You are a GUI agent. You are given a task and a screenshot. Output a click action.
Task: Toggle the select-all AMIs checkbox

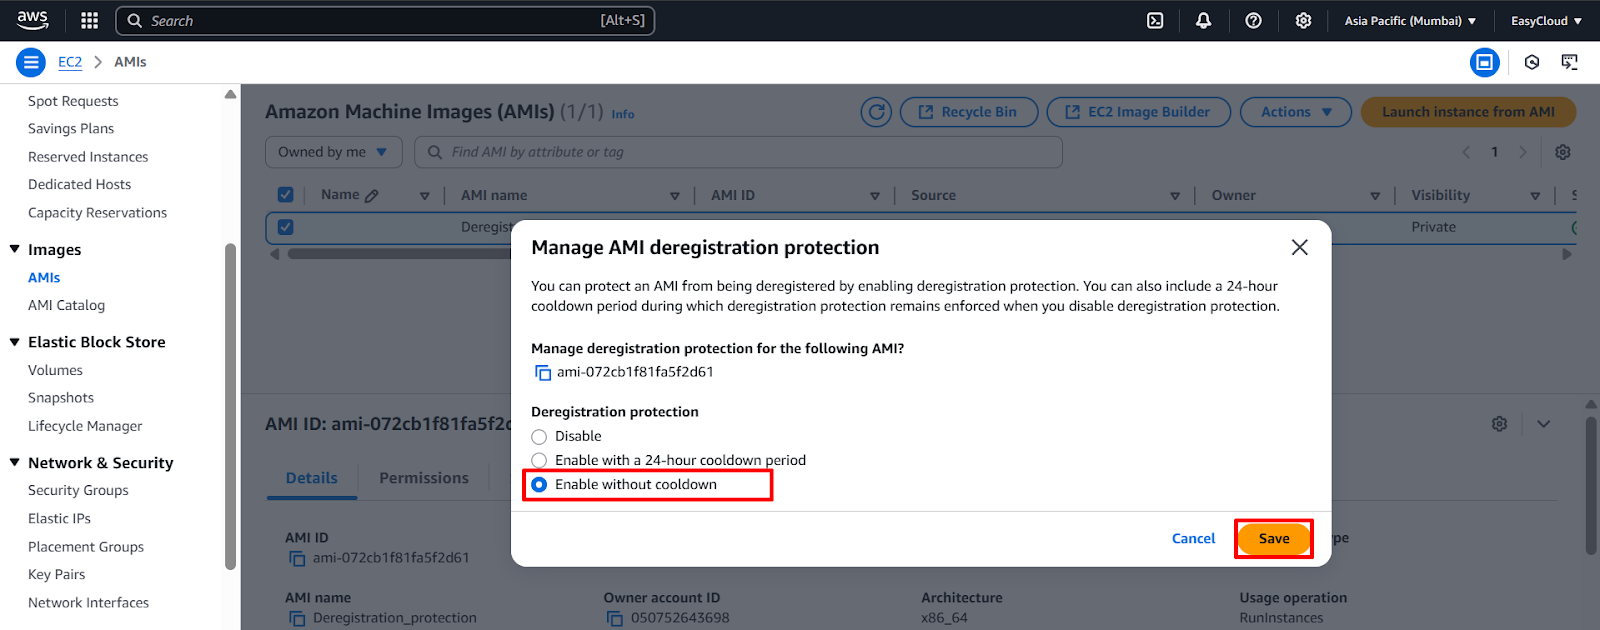click(x=285, y=195)
